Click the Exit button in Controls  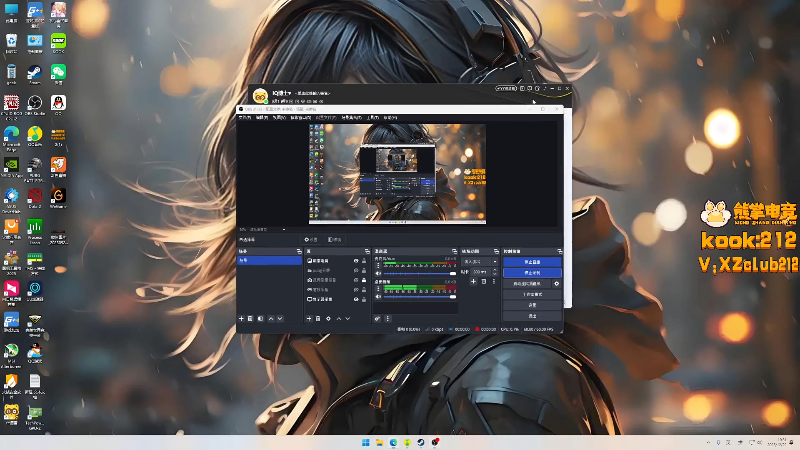(x=532, y=316)
